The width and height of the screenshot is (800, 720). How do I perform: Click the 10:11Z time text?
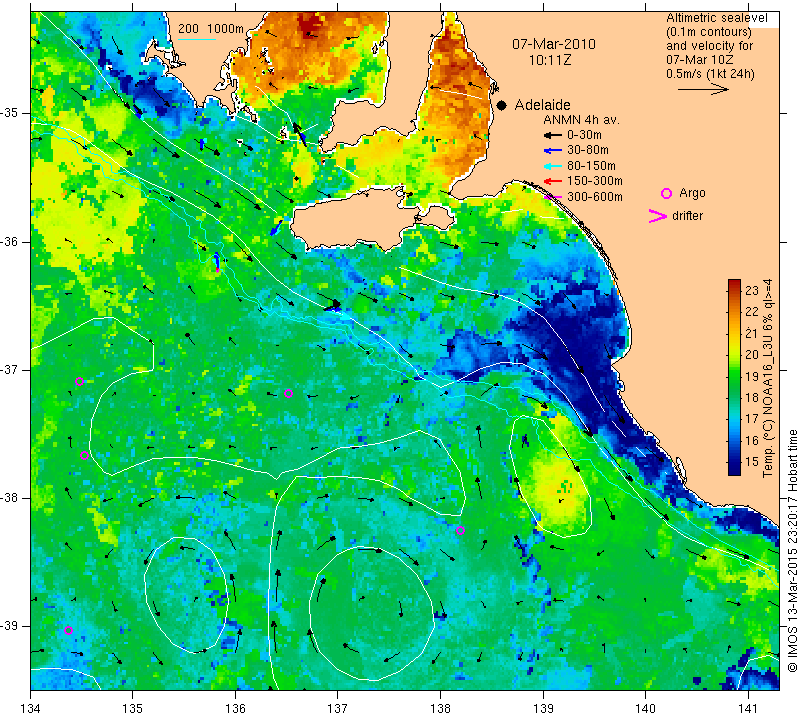(x=549, y=60)
